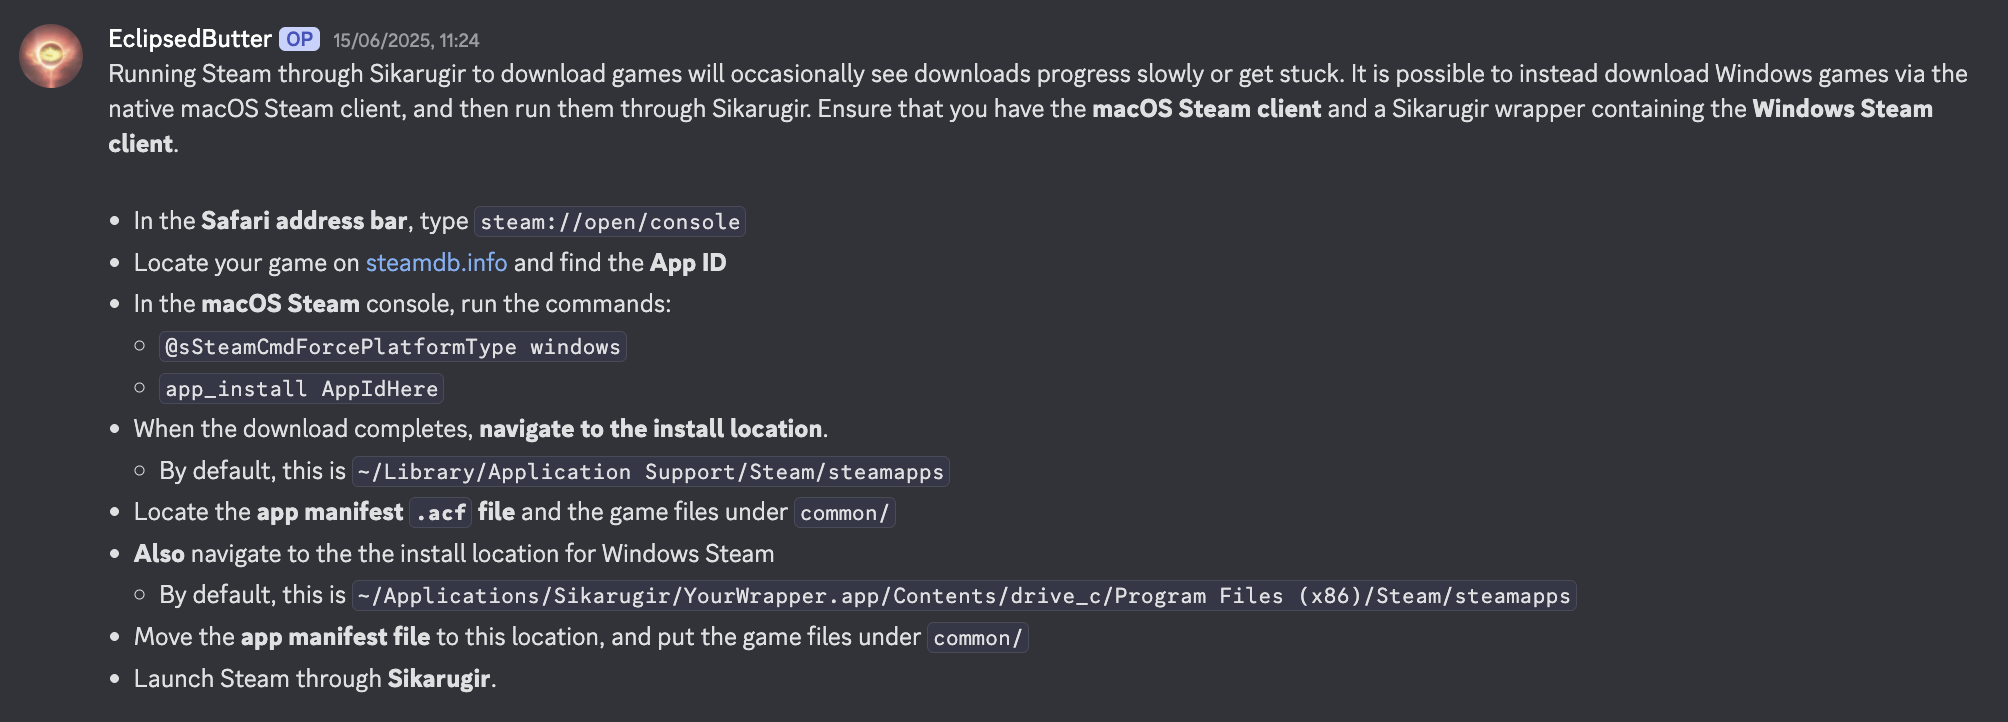Click the Safari address bar bold text
The height and width of the screenshot is (722, 2008).
pos(302,221)
